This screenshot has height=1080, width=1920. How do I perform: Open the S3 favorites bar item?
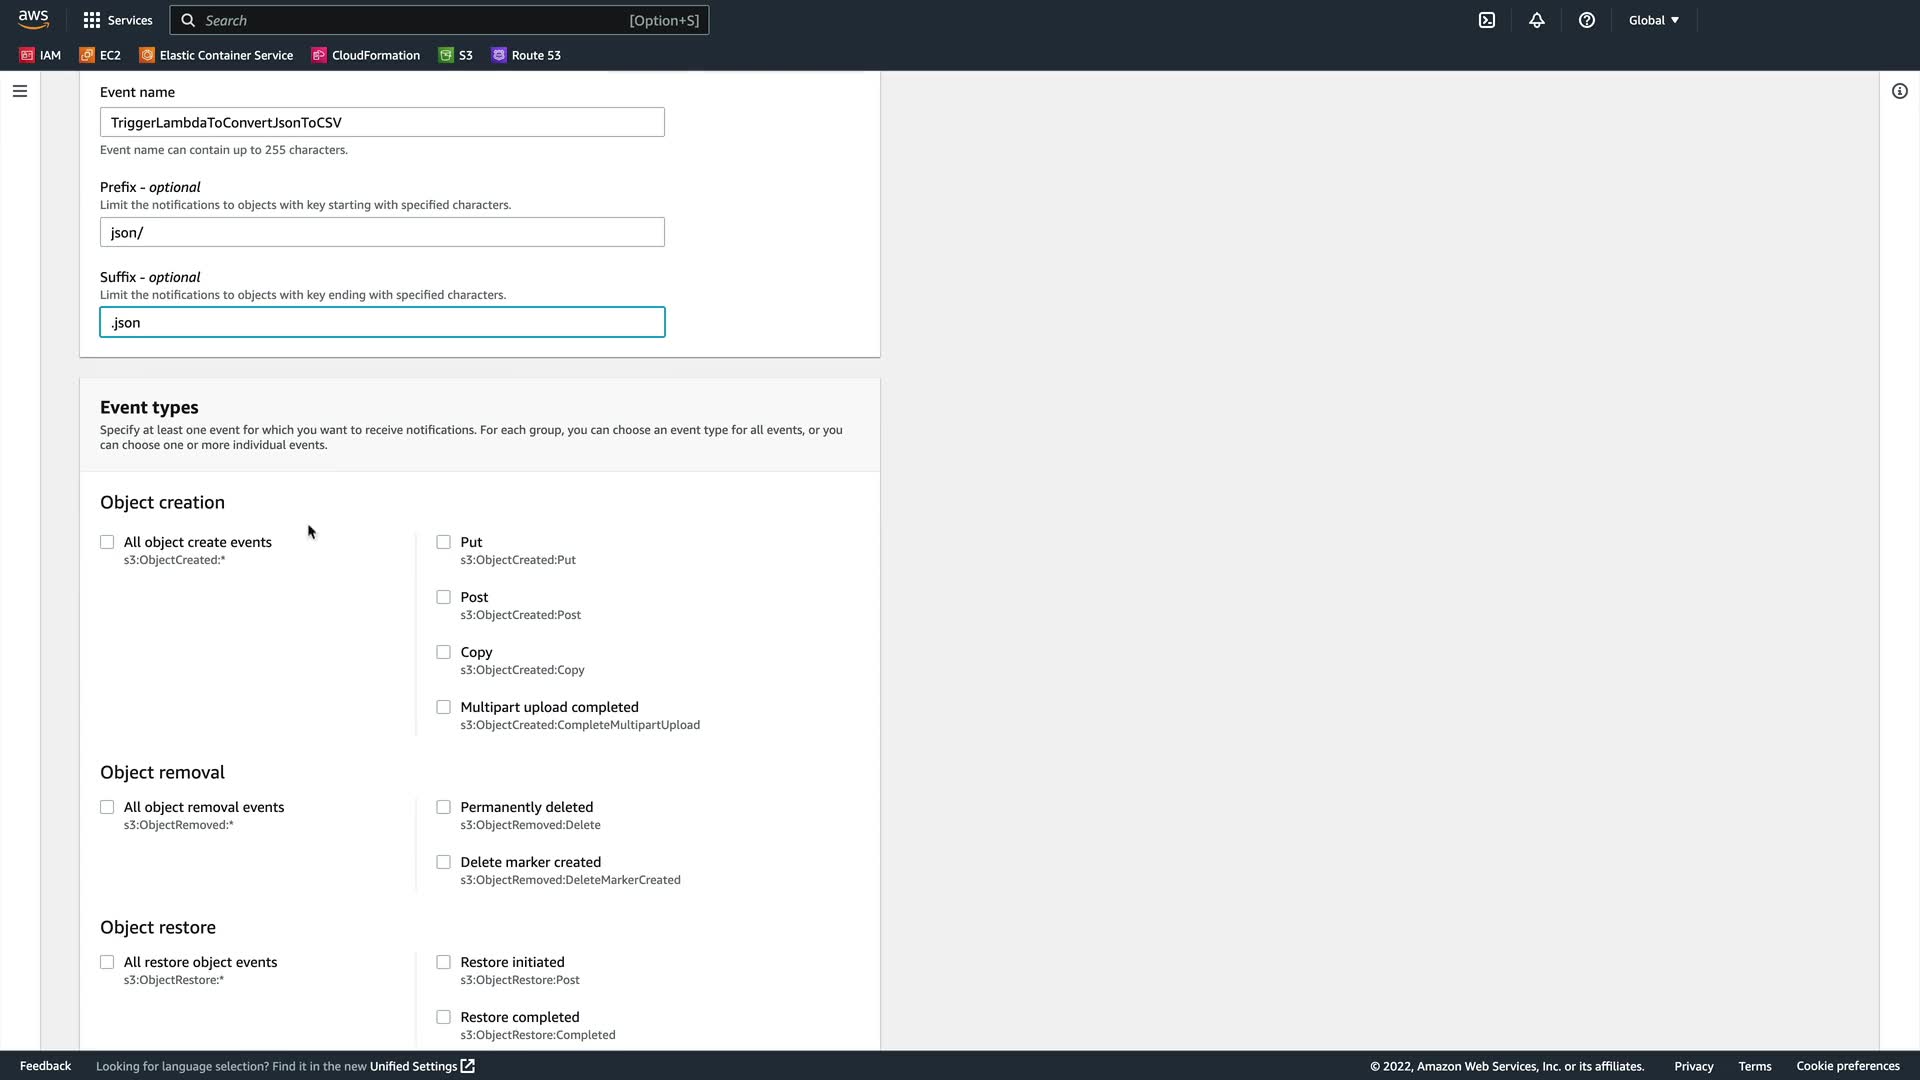[456, 55]
